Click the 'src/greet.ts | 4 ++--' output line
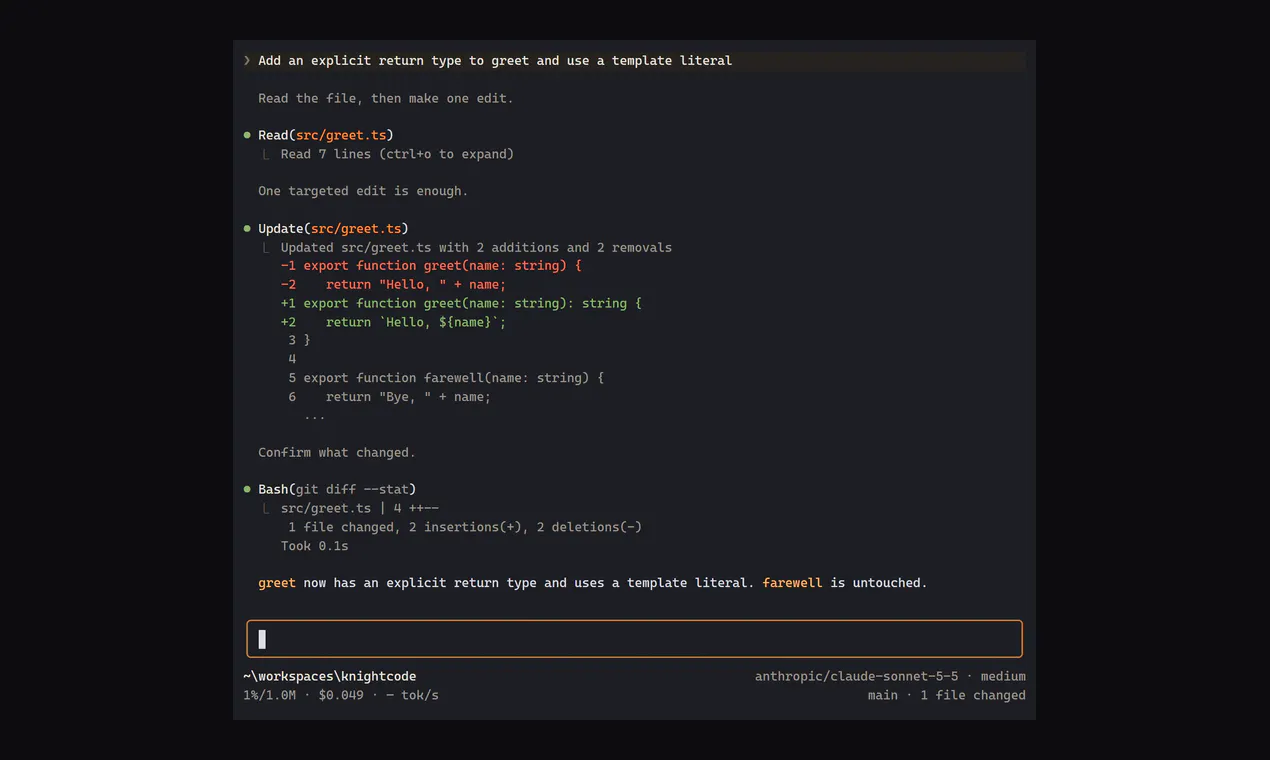The width and height of the screenshot is (1270, 760). pyautogui.click(x=360, y=509)
